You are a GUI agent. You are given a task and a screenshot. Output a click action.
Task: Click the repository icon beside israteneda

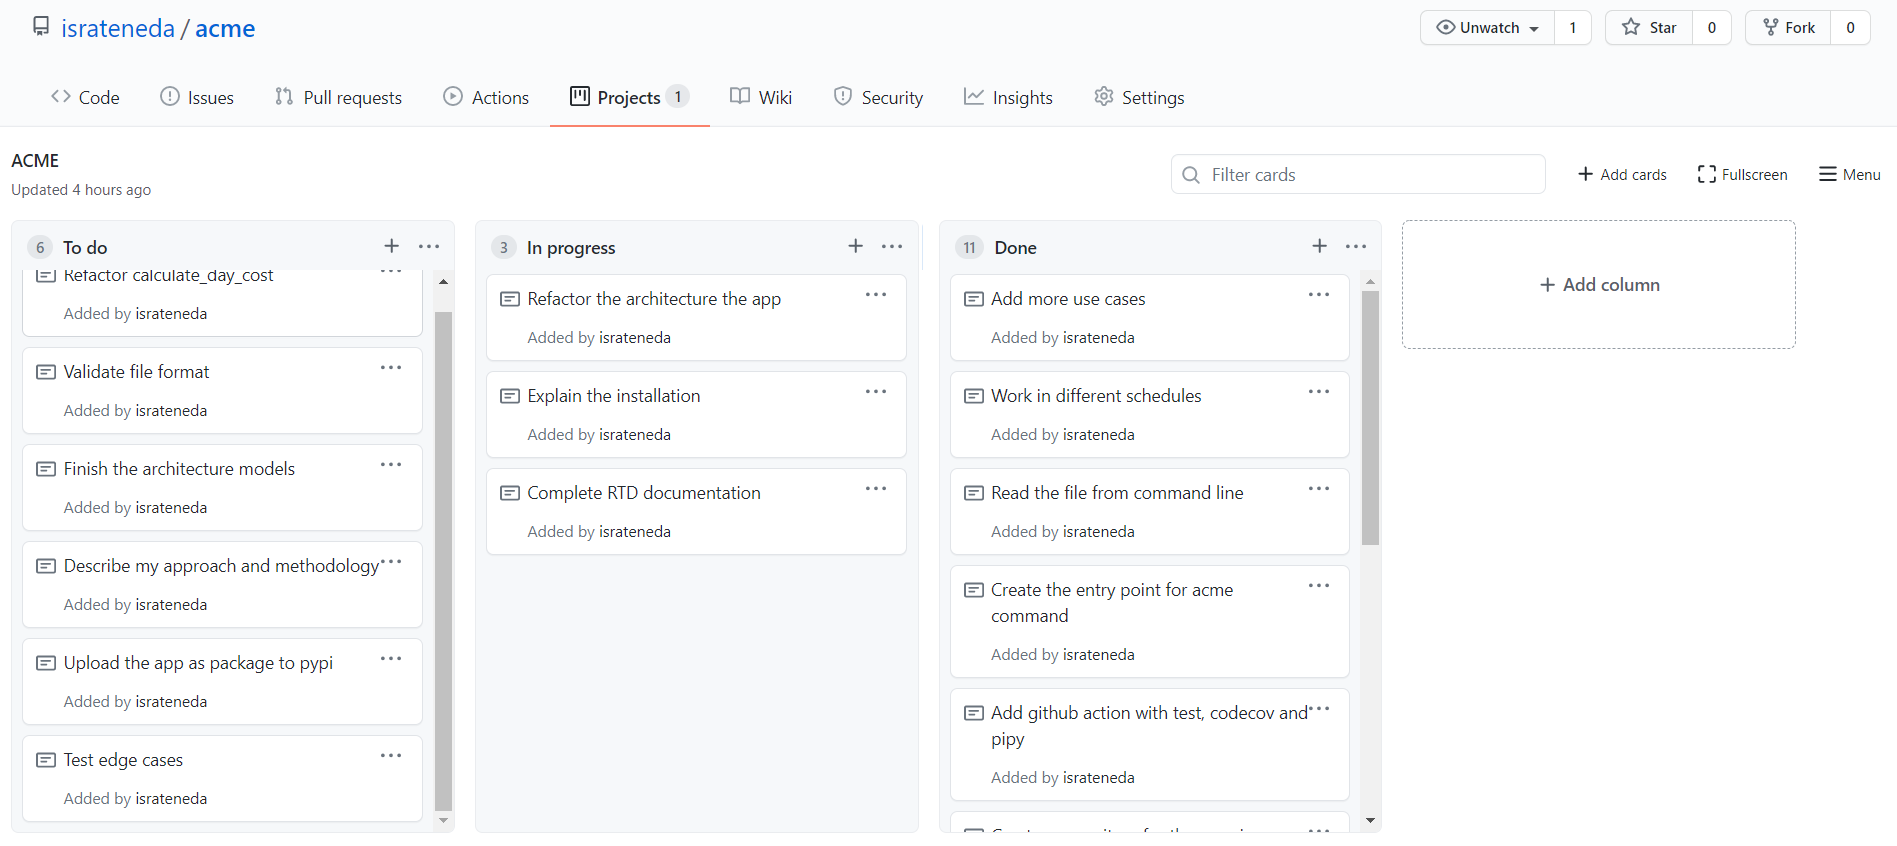point(41,26)
